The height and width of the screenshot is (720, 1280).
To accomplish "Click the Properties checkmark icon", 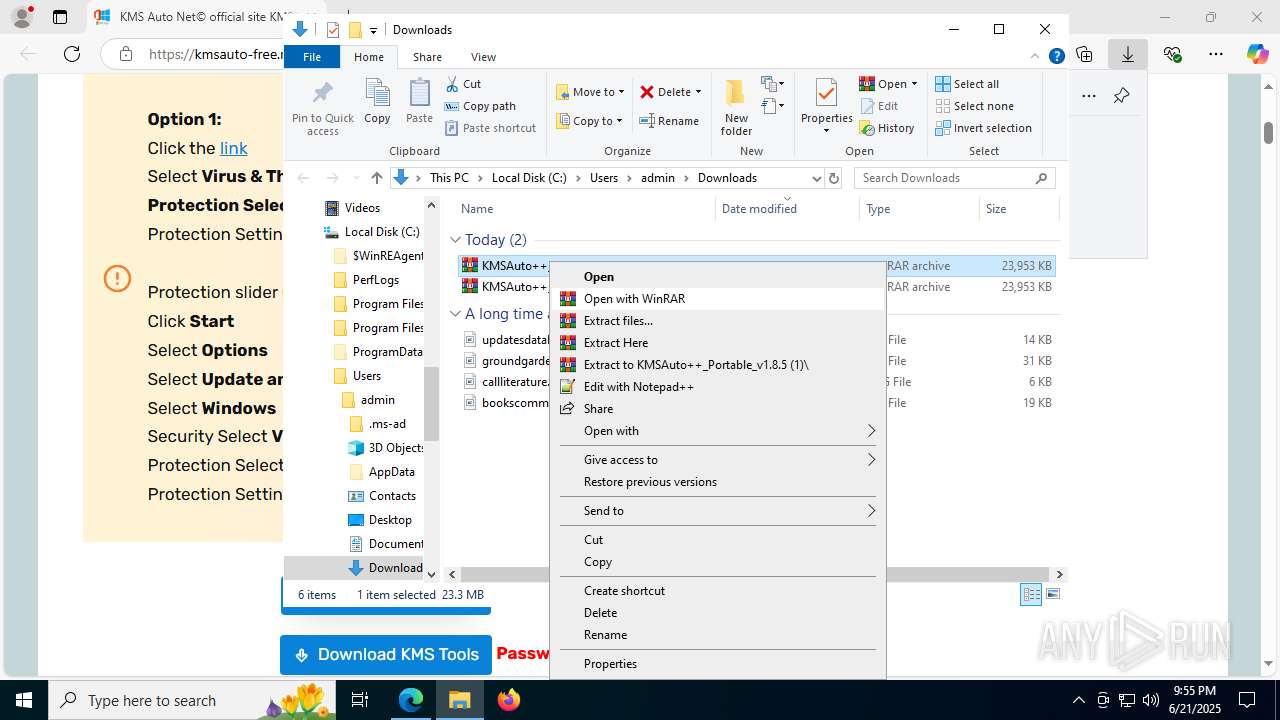I will pyautogui.click(x=826, y=95).
